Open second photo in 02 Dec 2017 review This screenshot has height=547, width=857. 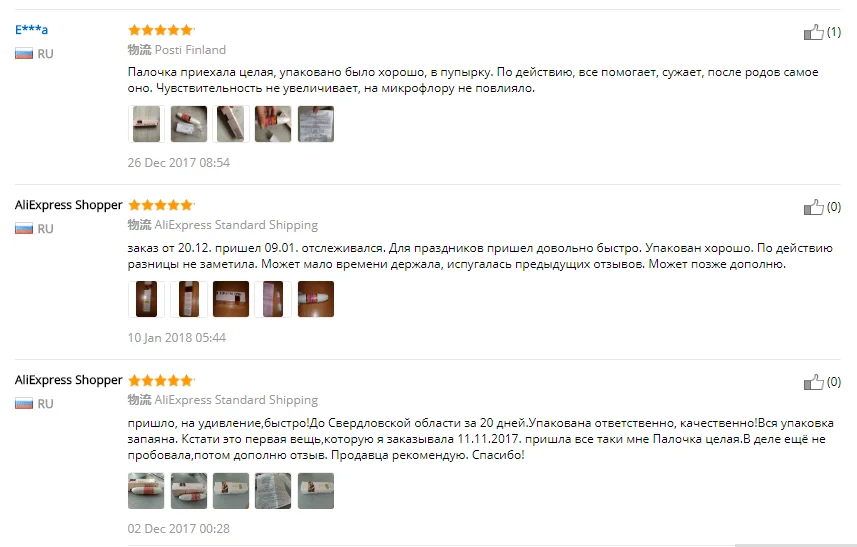point(189,491)
